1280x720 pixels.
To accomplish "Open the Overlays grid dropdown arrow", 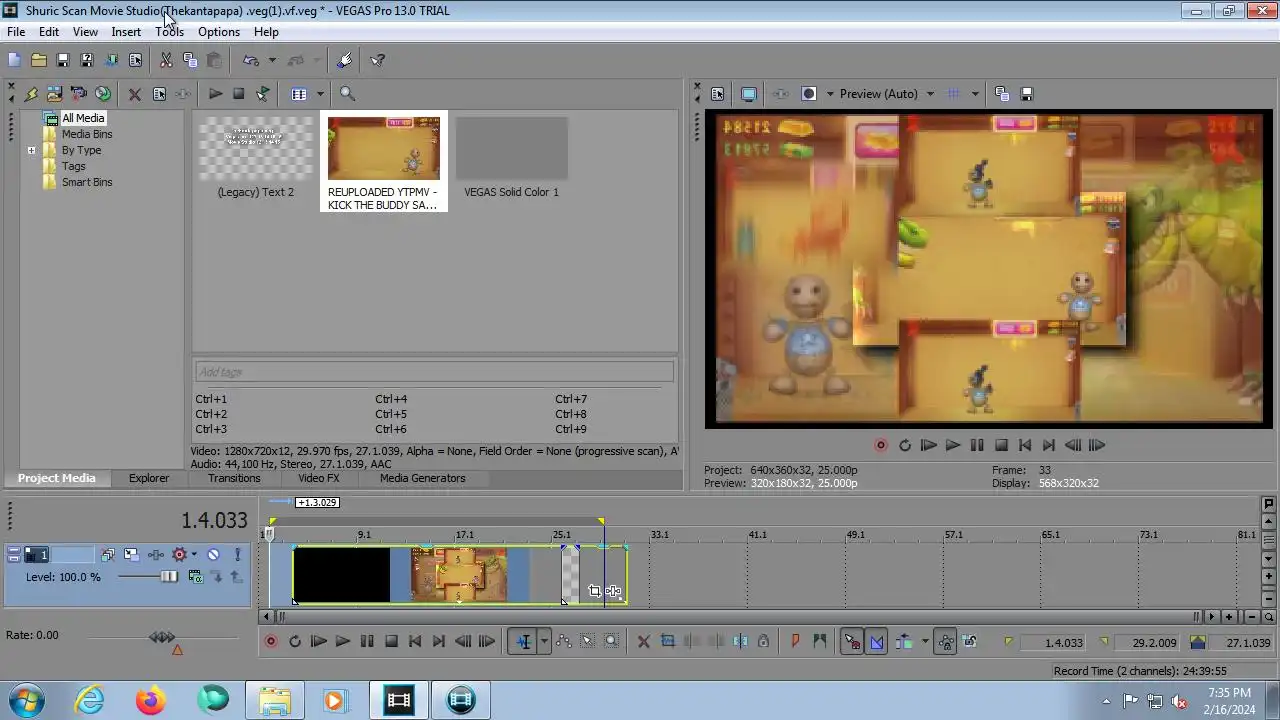I will 975,94.
